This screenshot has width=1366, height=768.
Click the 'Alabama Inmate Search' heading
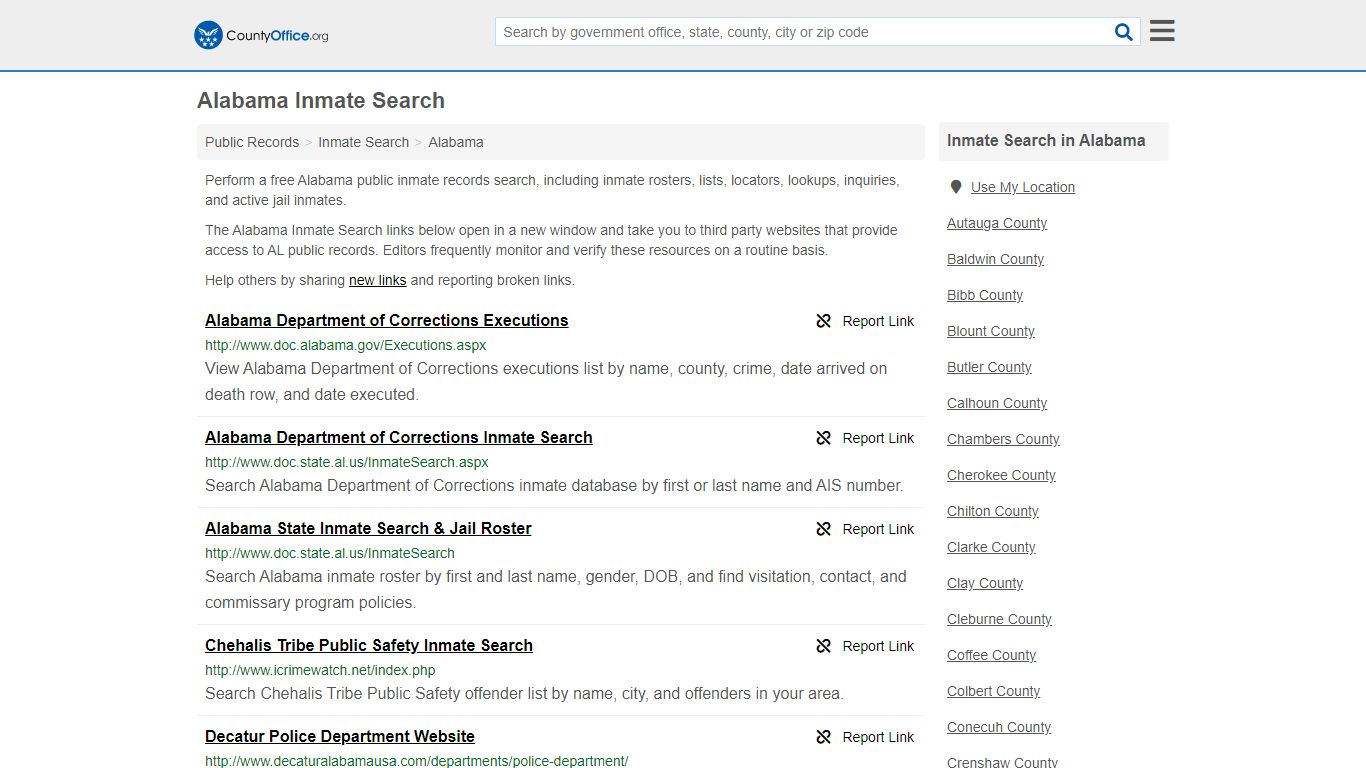[321, 101]
